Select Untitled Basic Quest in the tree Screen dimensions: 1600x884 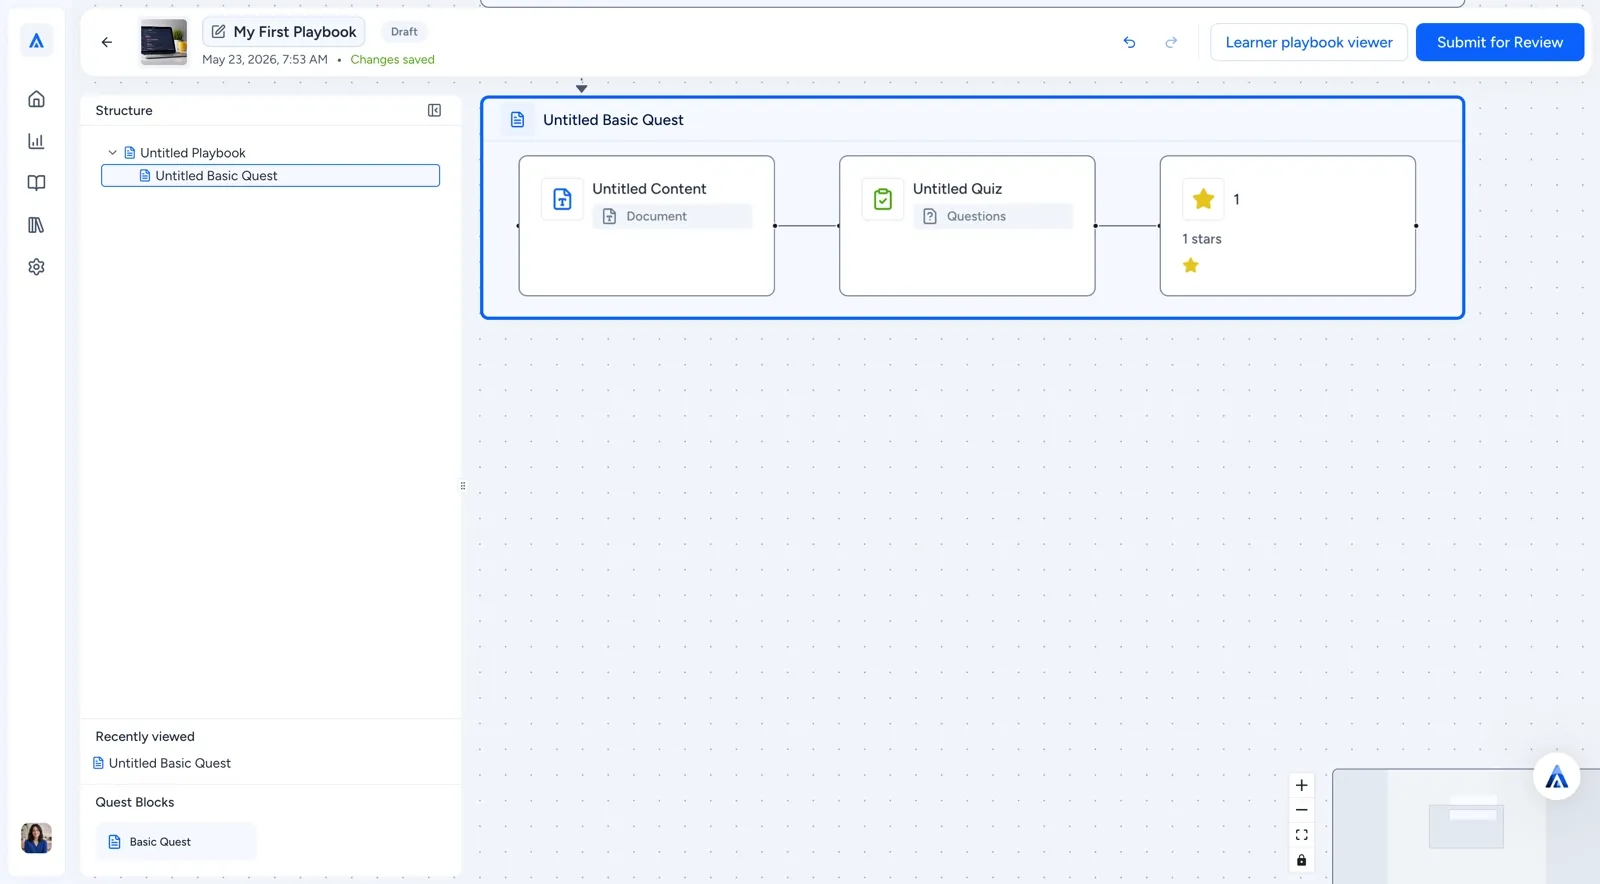click(x=270, y=176)
